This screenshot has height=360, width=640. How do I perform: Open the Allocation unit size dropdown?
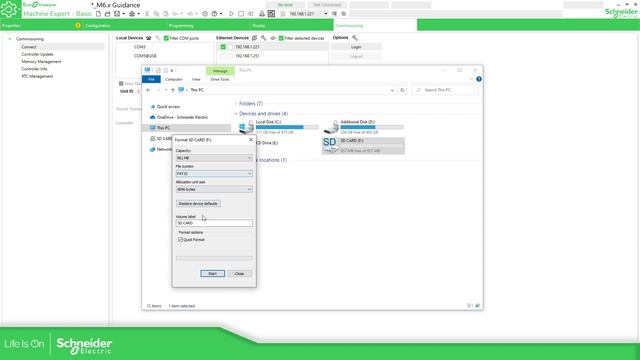click(x=214, y=189)
